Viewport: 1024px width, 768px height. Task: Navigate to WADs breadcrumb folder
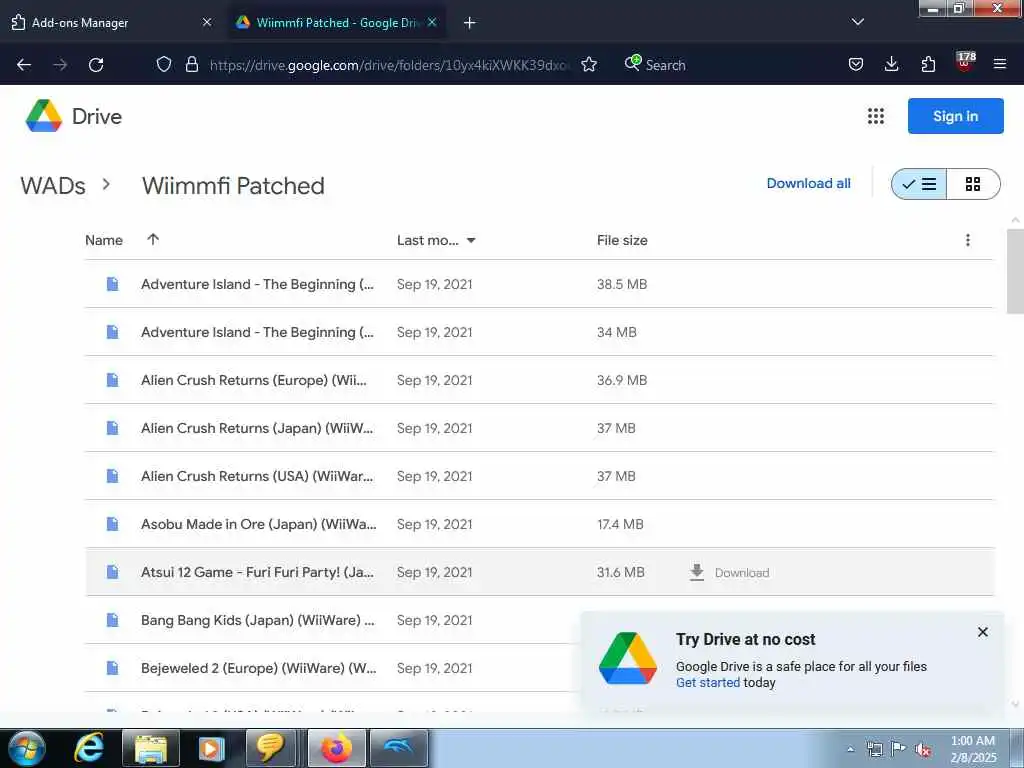[x=53, y=185]
